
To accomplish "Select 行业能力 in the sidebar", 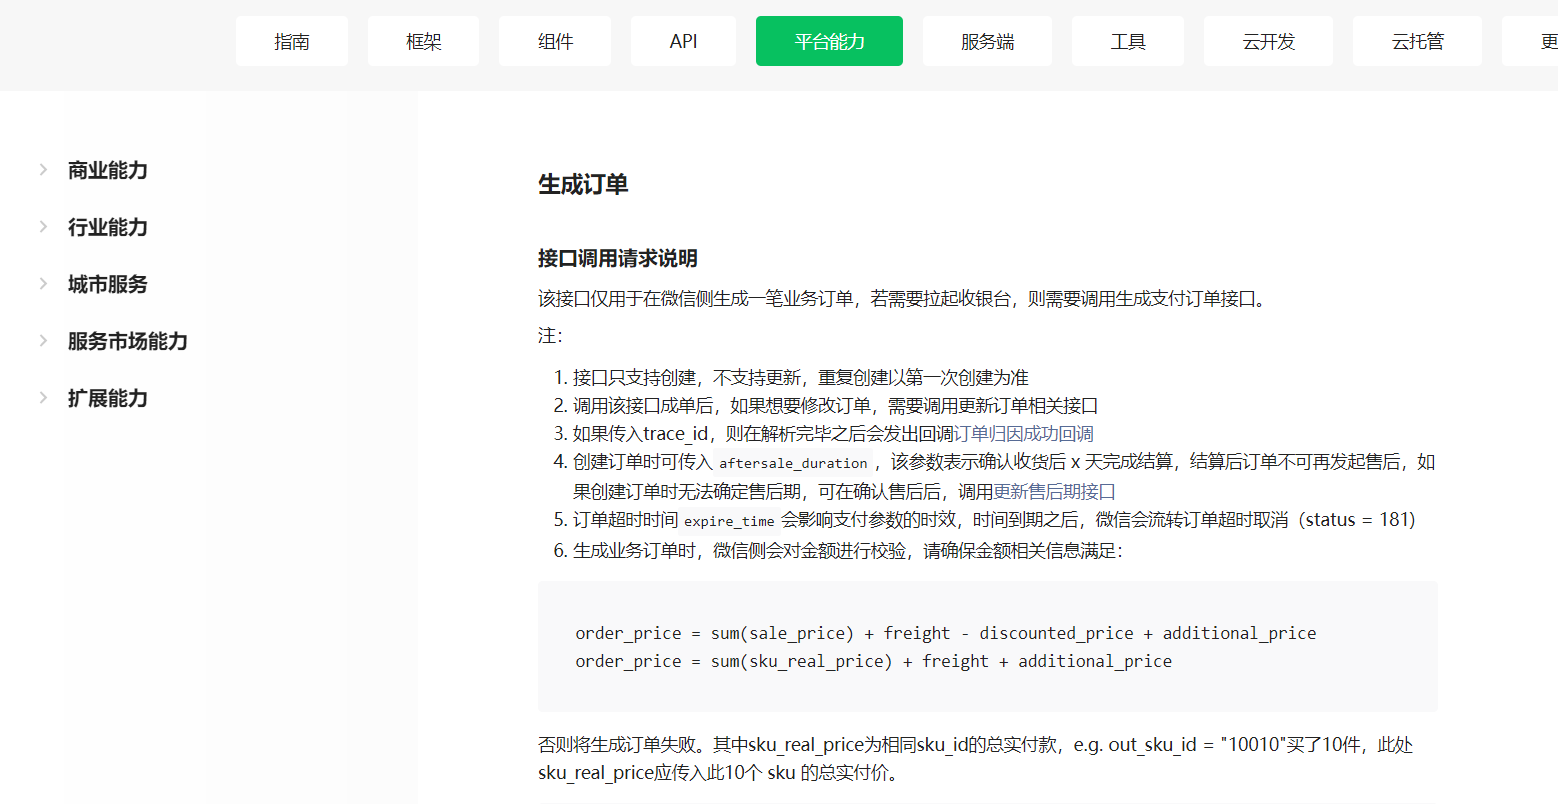I will [x=108, y=227].
